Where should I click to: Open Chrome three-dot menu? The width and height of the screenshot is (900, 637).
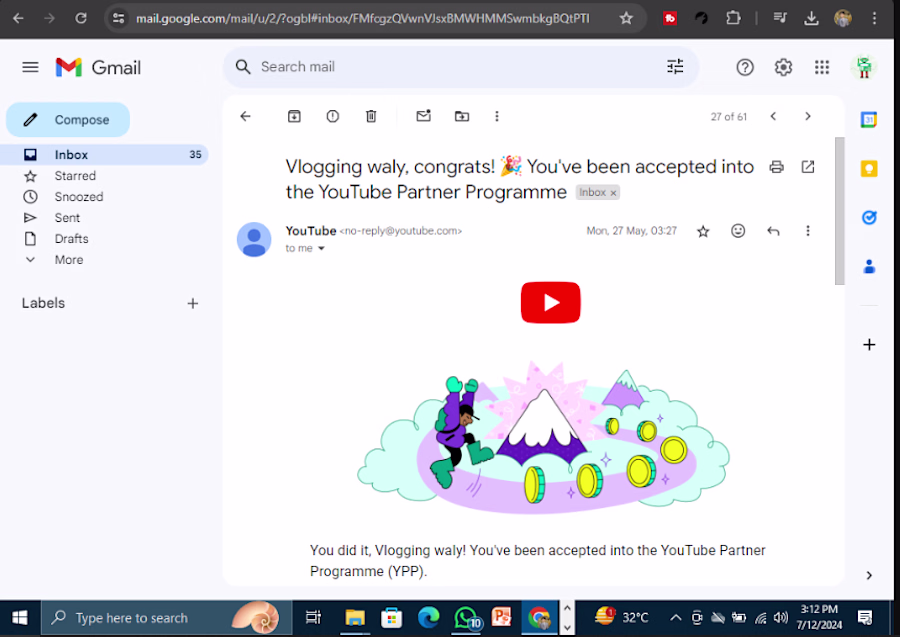pos(874,18)
